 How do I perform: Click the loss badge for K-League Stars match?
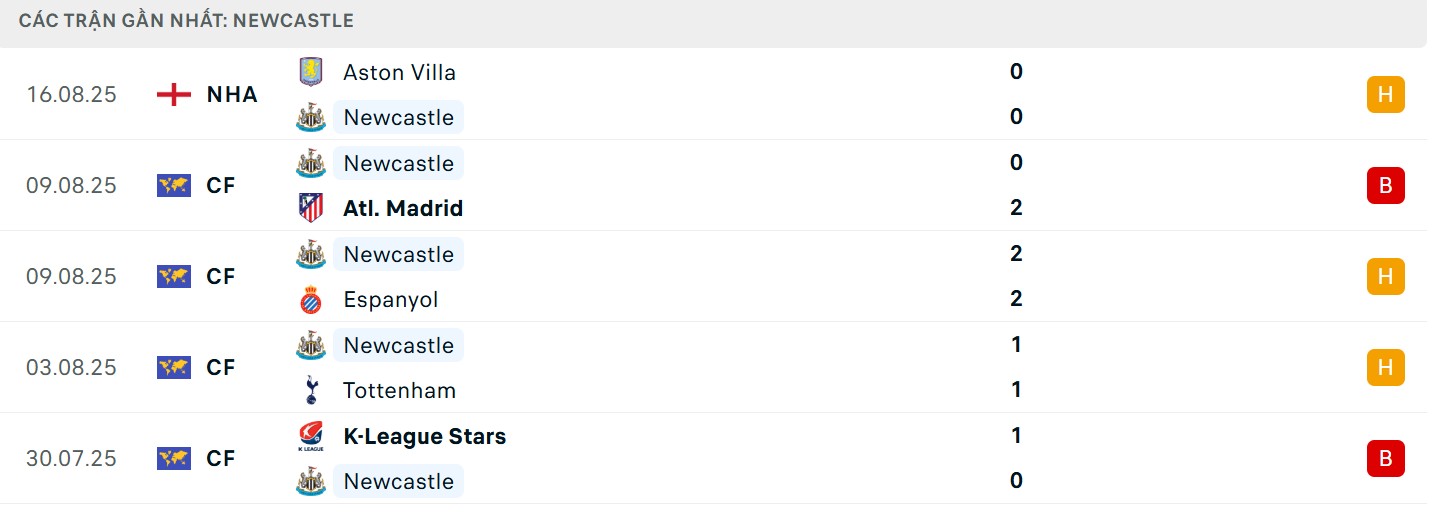1385,458
